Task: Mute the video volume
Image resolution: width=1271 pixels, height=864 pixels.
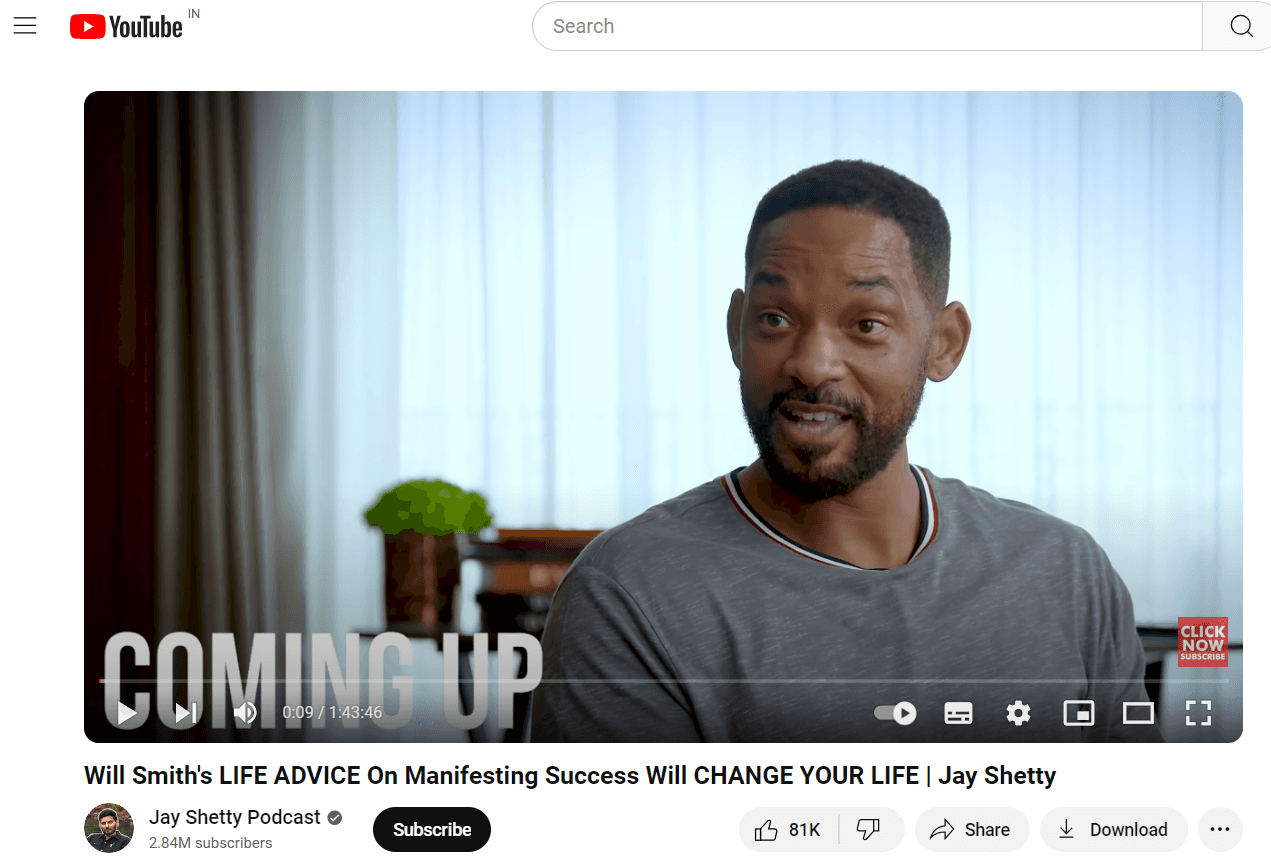Action: [x=245, y=713]
